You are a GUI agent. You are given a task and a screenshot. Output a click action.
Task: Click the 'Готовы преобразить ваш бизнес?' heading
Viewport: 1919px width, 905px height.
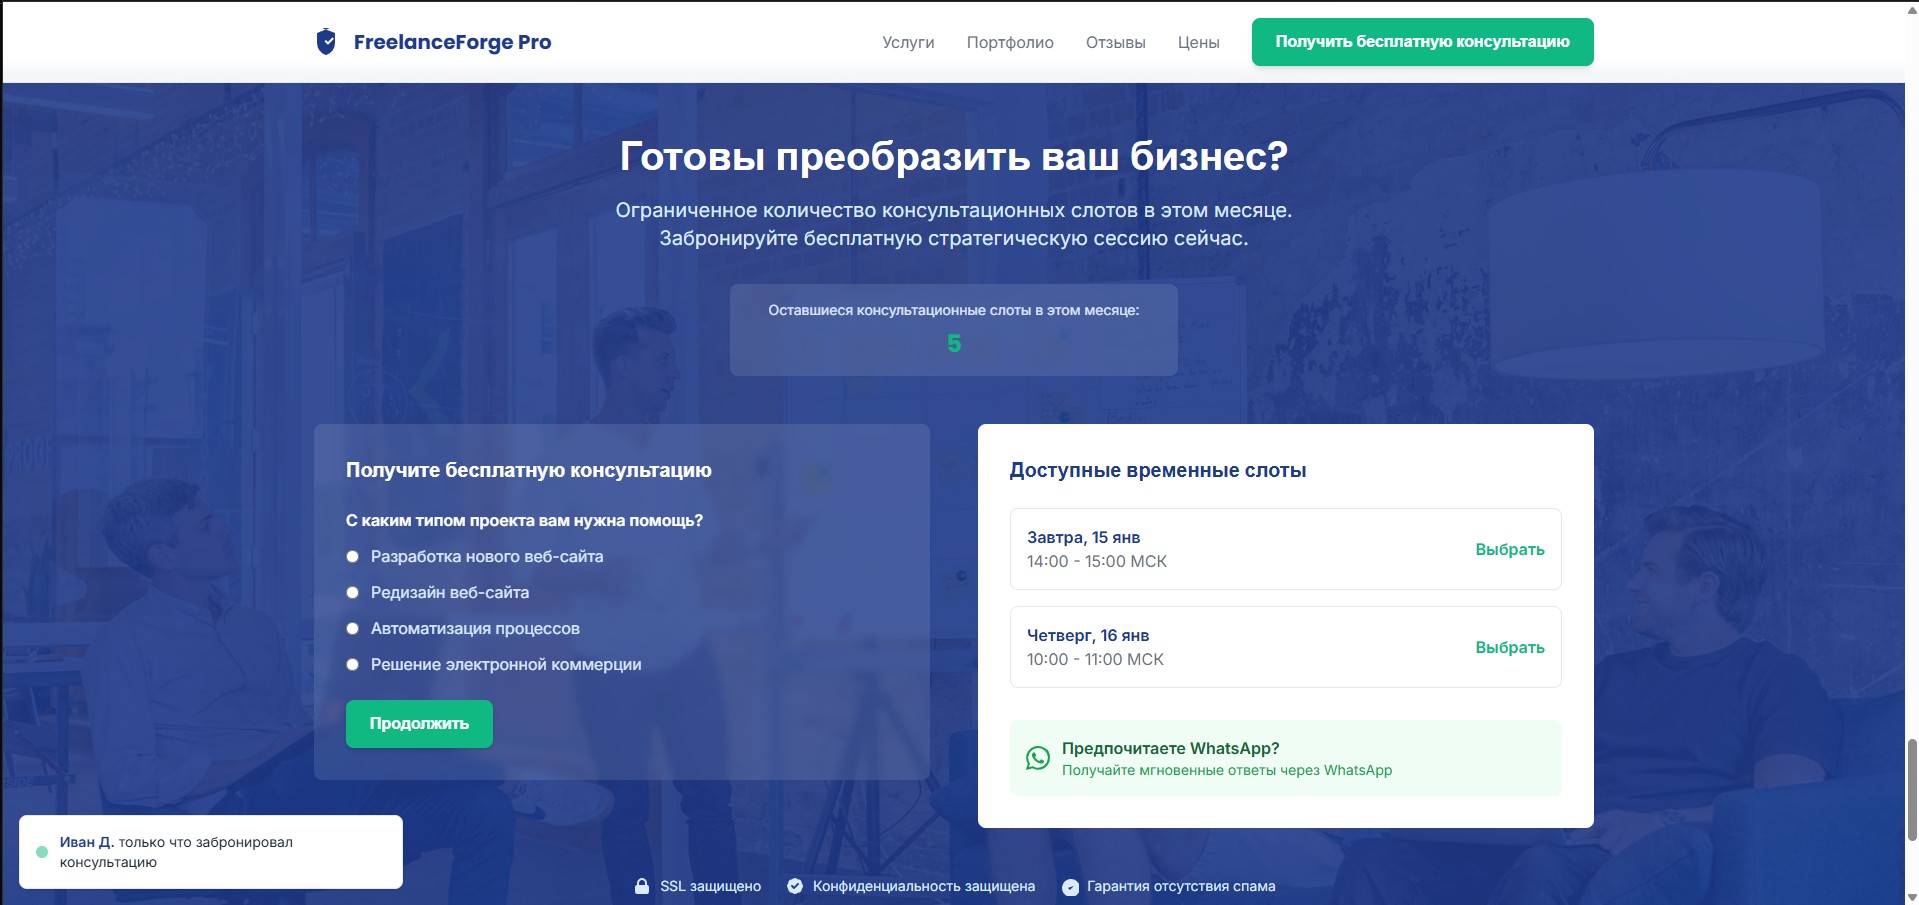coord(954,156)
